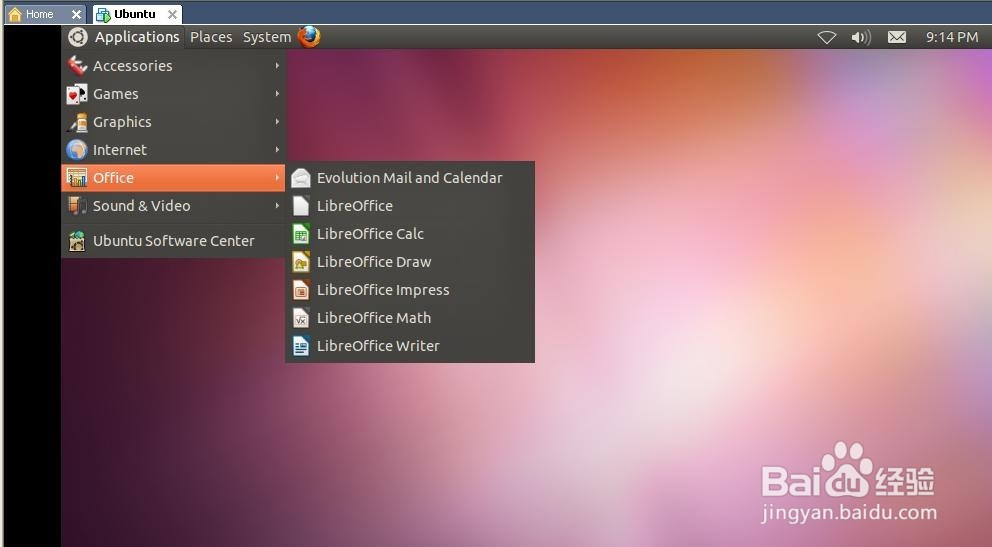Launch LibreOffice Math
The width and height of the screenshot is (992, 547).
[410, 317]
